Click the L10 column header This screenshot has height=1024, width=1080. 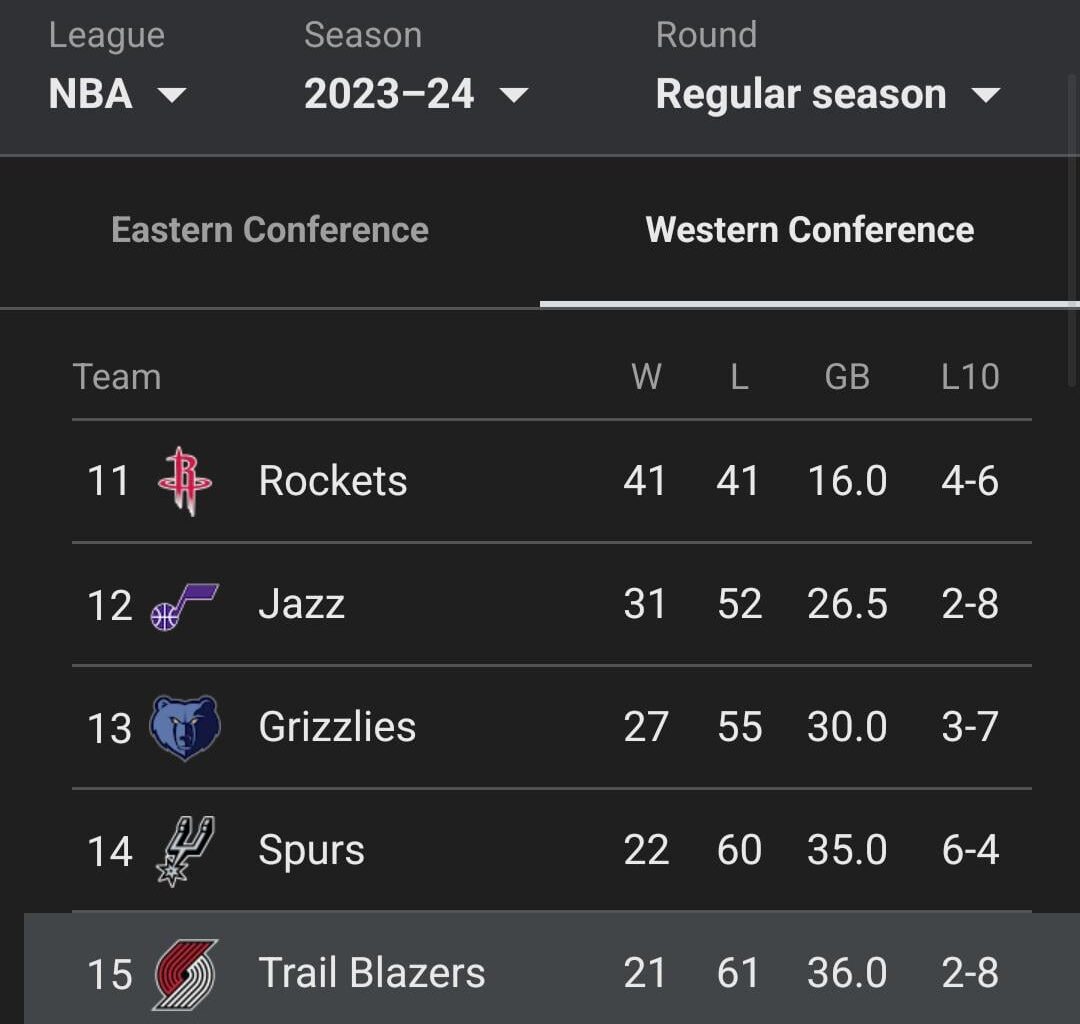click(x=969, y=377)
